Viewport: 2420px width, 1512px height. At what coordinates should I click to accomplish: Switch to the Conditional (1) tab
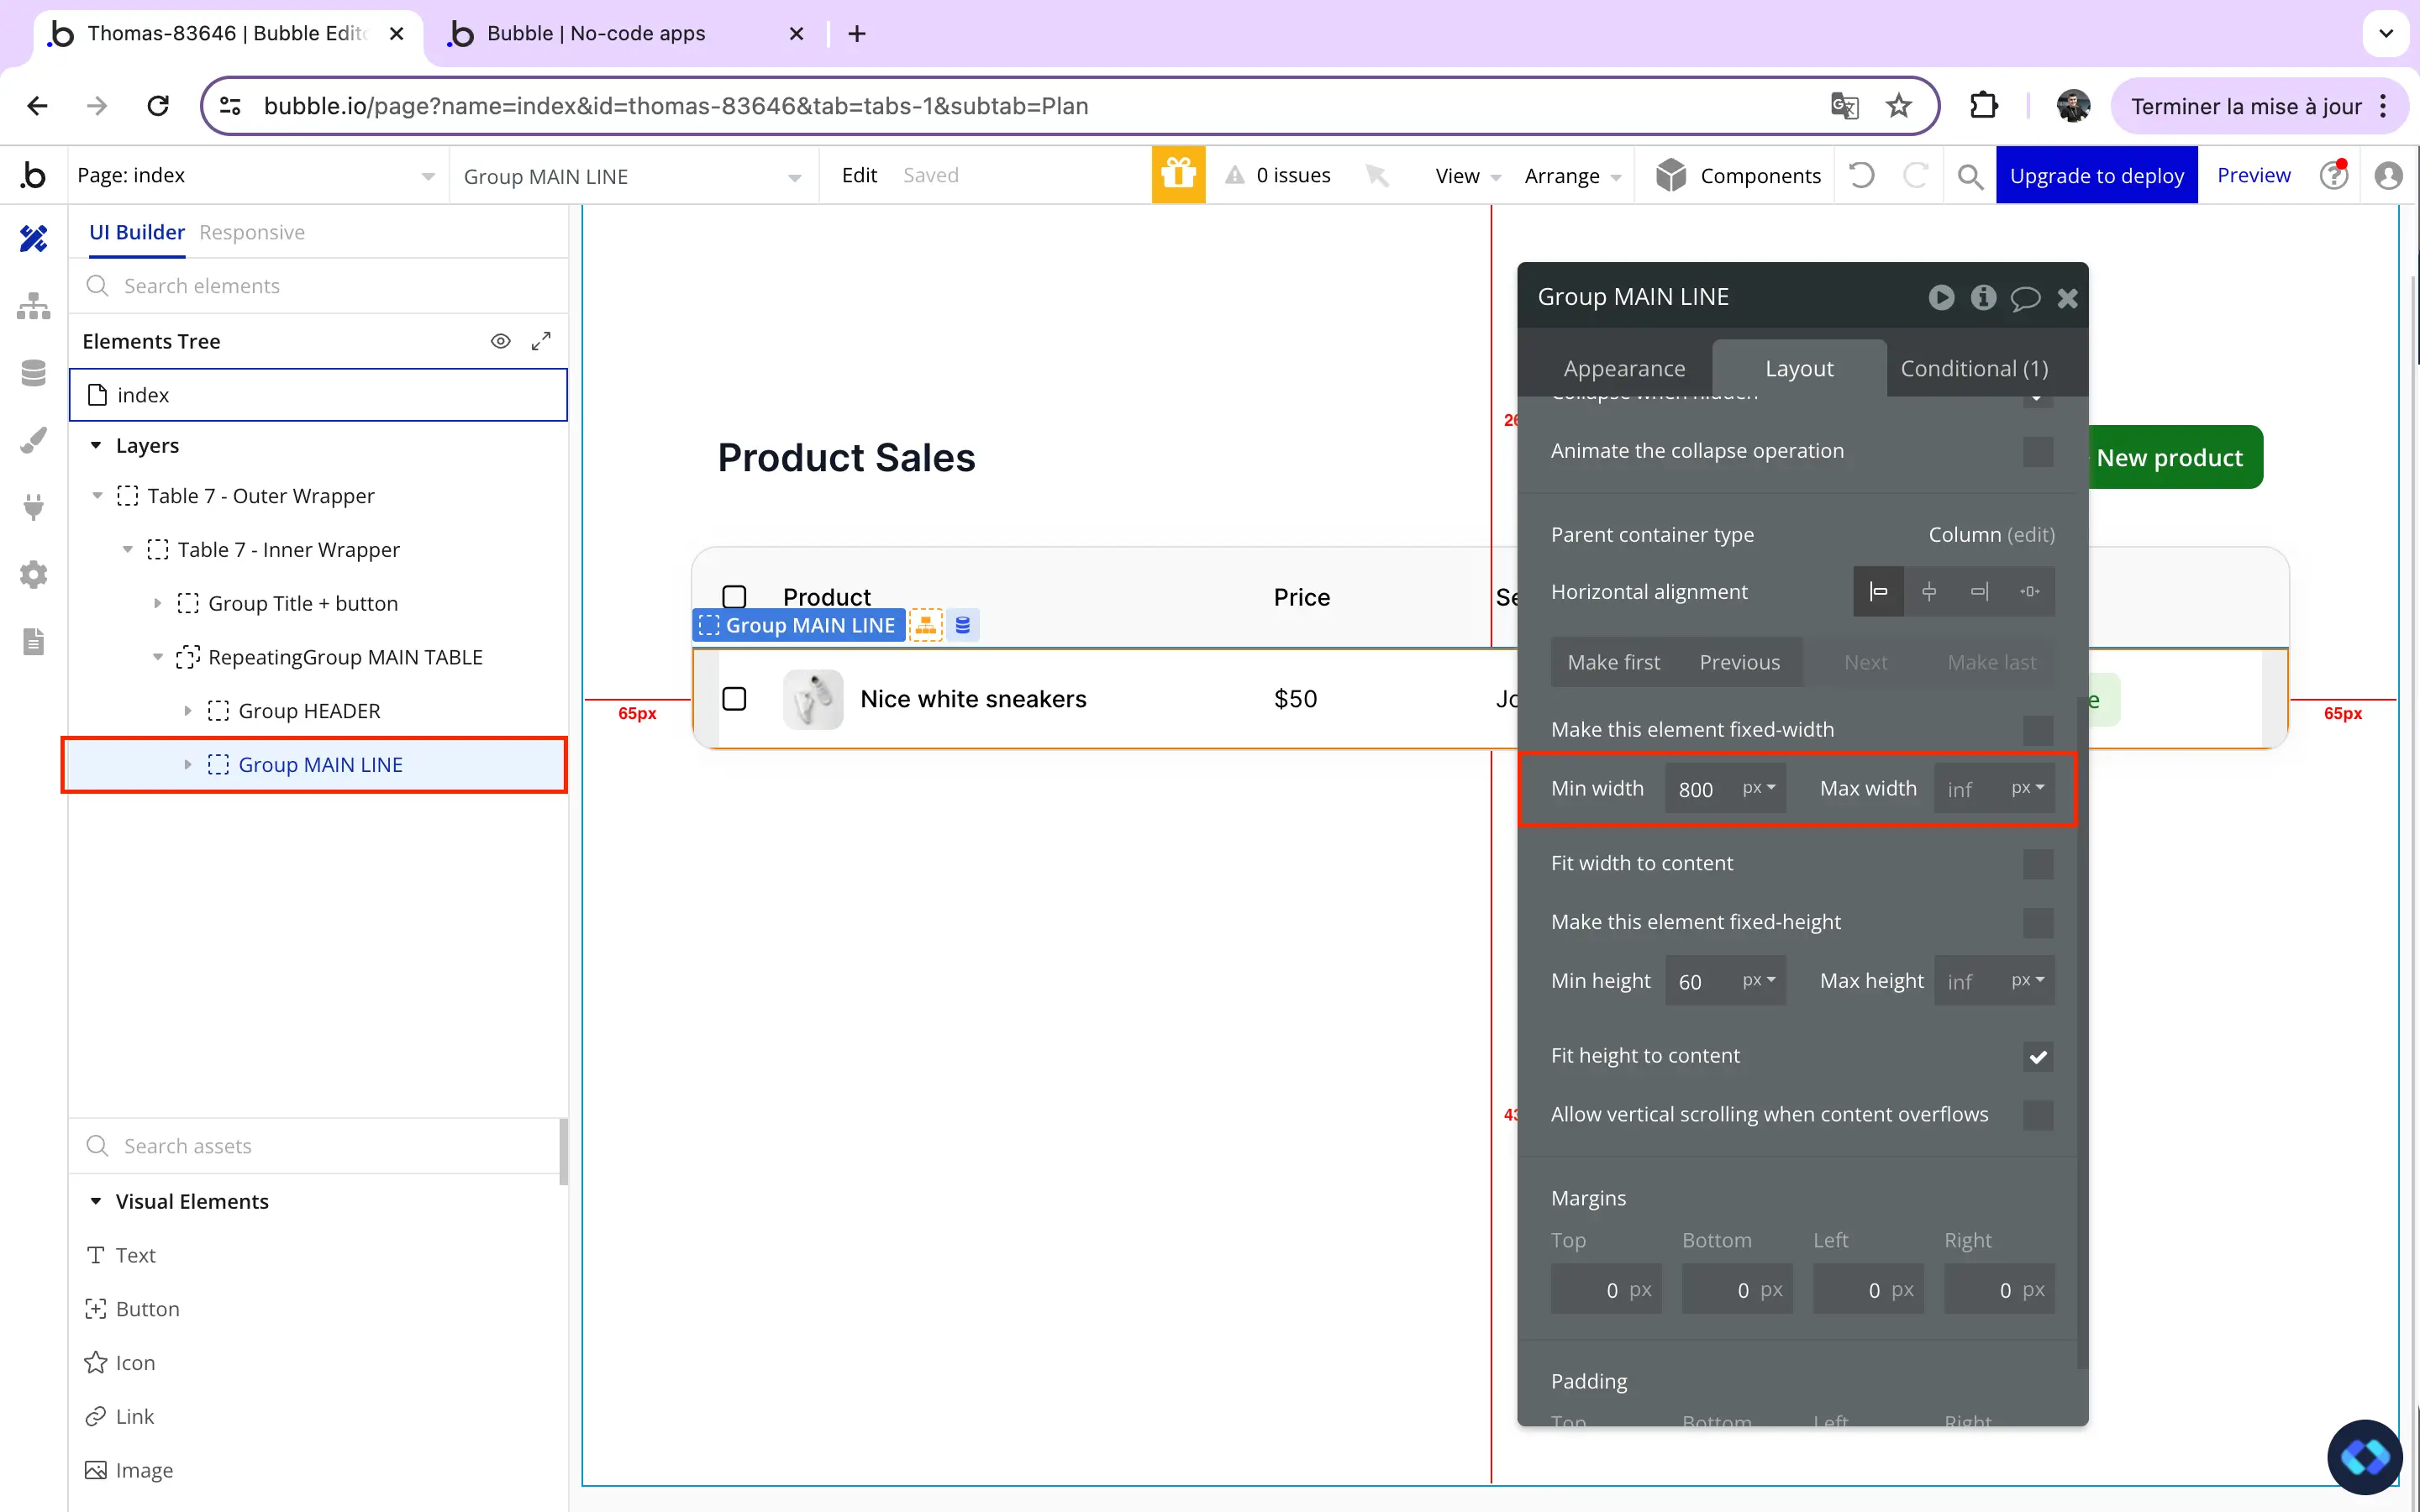pos(1974,368)
